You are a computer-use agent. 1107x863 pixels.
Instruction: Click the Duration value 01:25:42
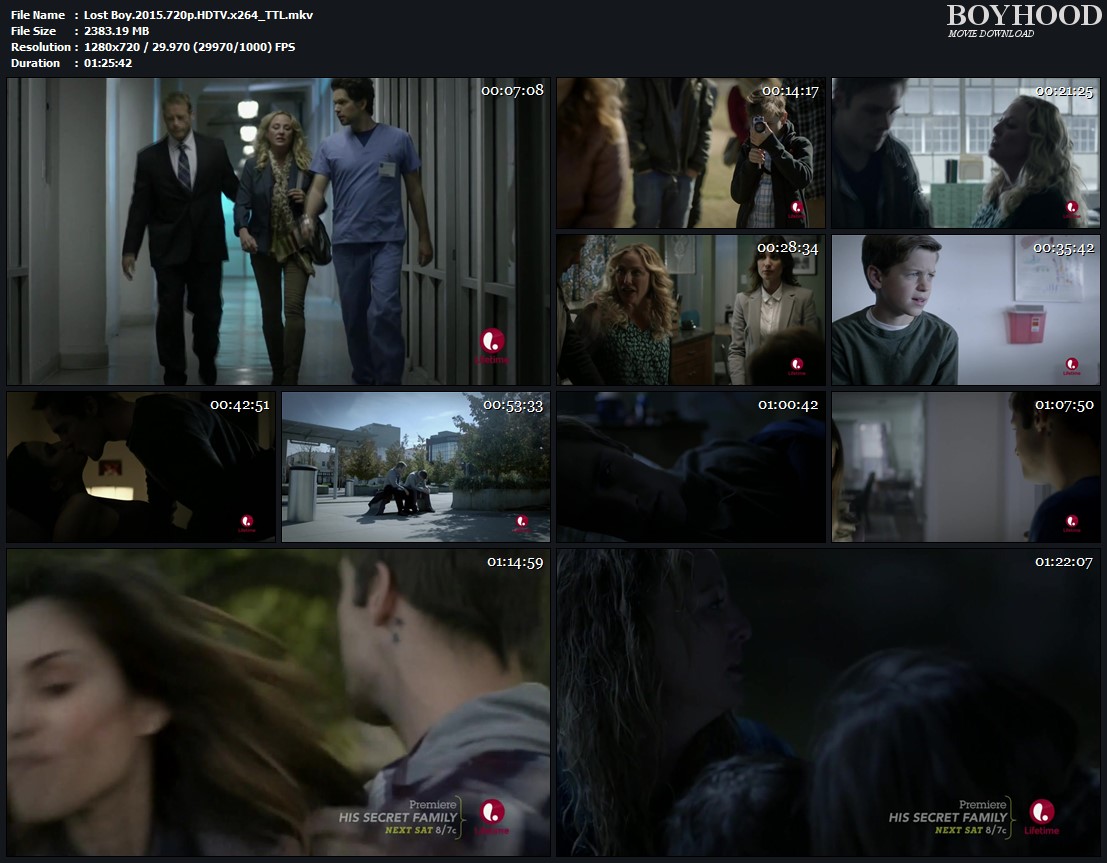108,63
